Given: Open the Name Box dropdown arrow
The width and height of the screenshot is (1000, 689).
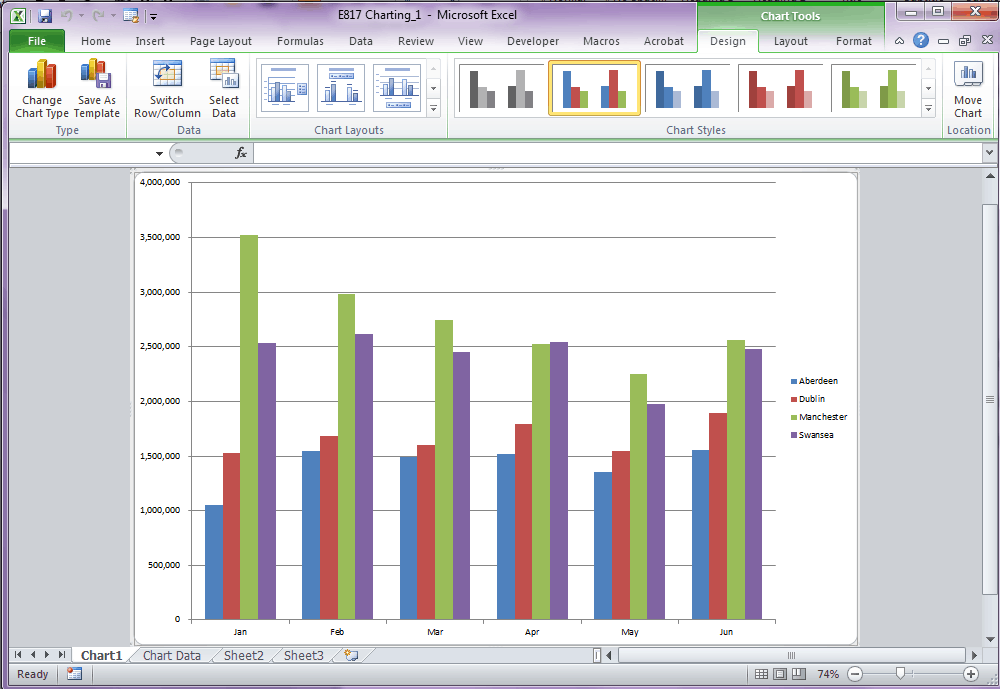Looking at the screenshot, I should point(158,152).
